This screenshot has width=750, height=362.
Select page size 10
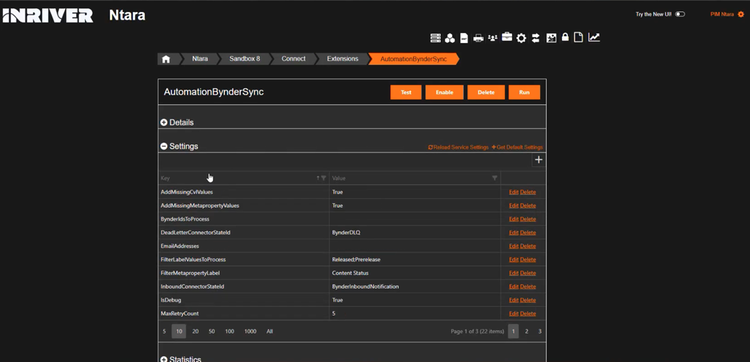pyautogui.click(x=179, y=331)
